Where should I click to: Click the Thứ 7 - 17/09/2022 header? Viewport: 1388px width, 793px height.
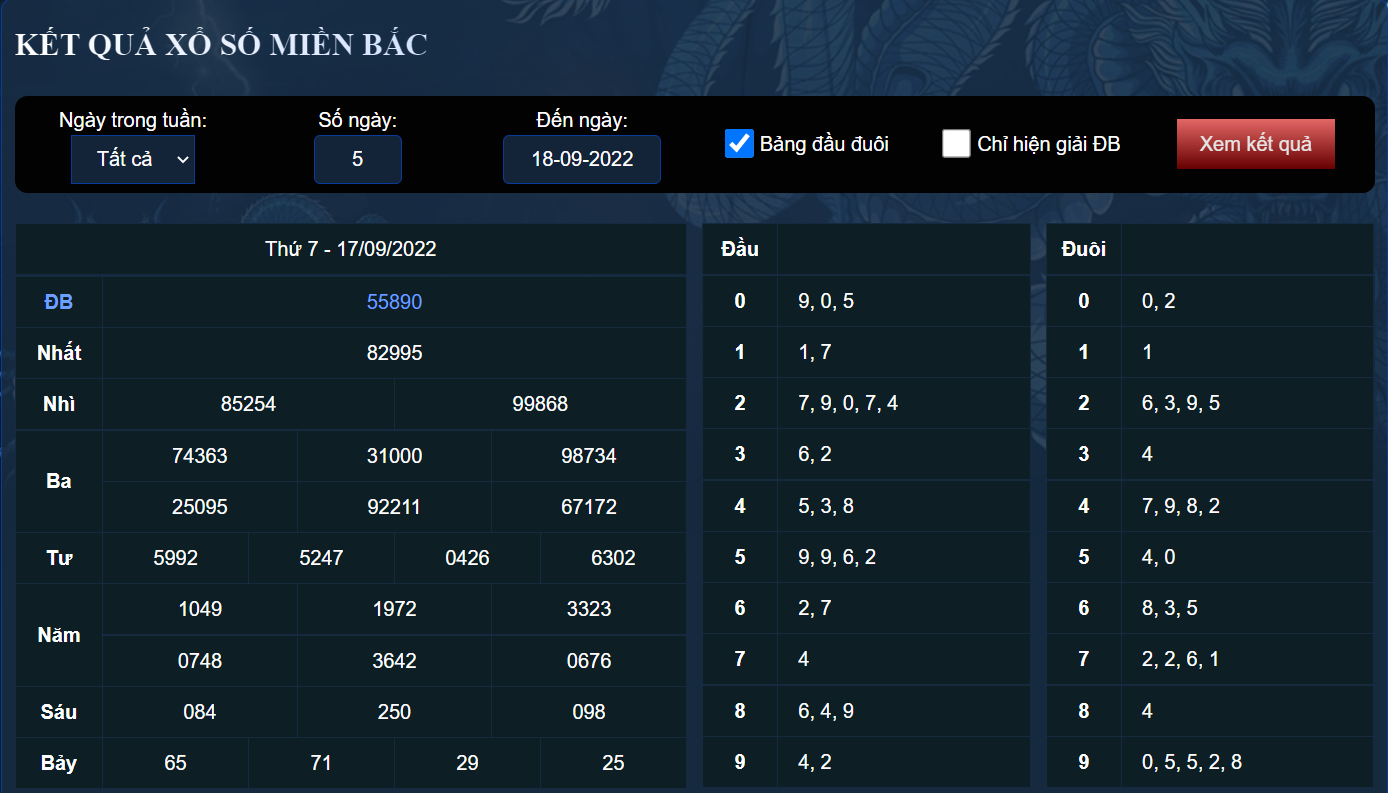click(x=351, y=249)
